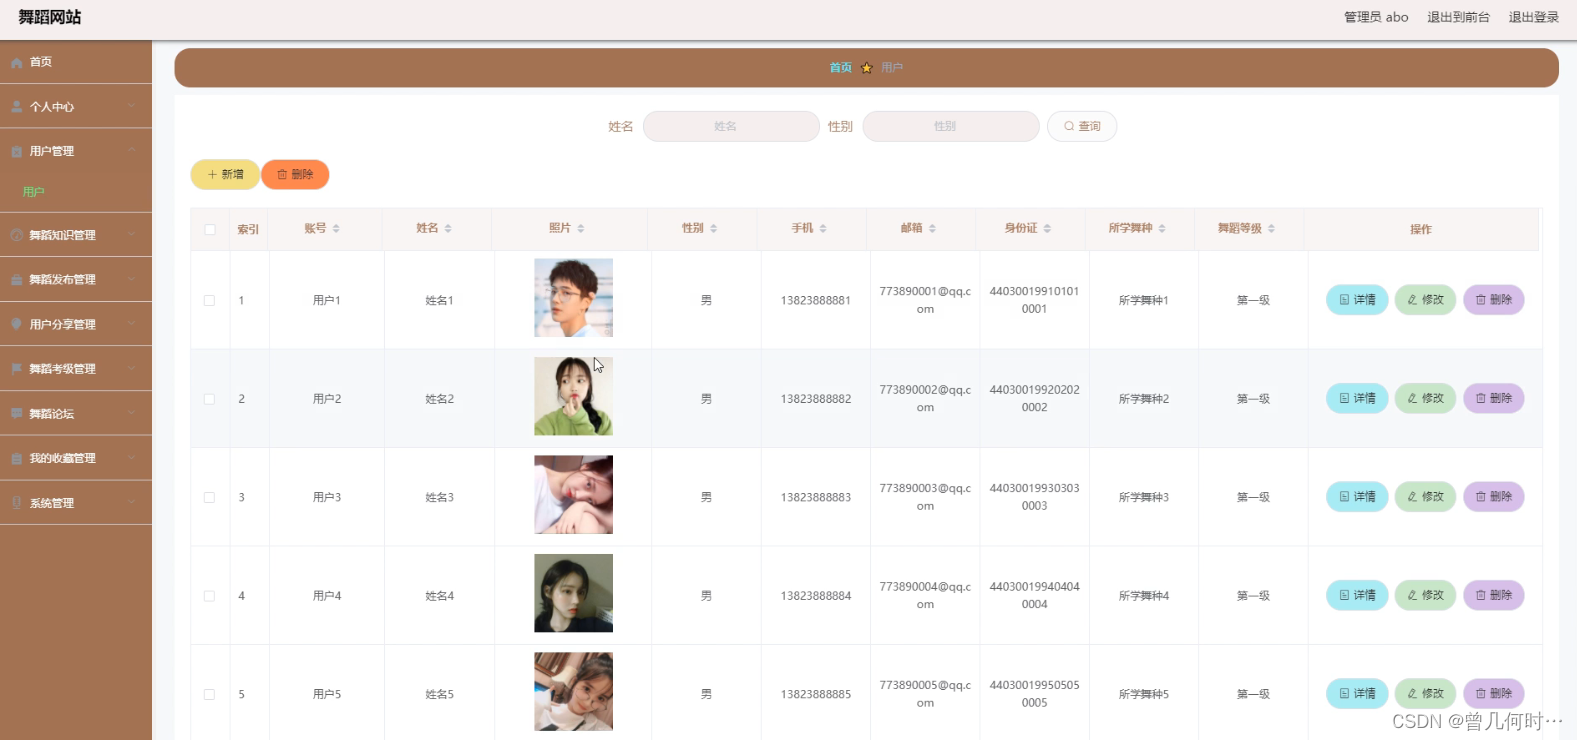The image size is (1577, 740).
Task: Click 管理员 abo in the top bar
Action: coord(1376,17)
